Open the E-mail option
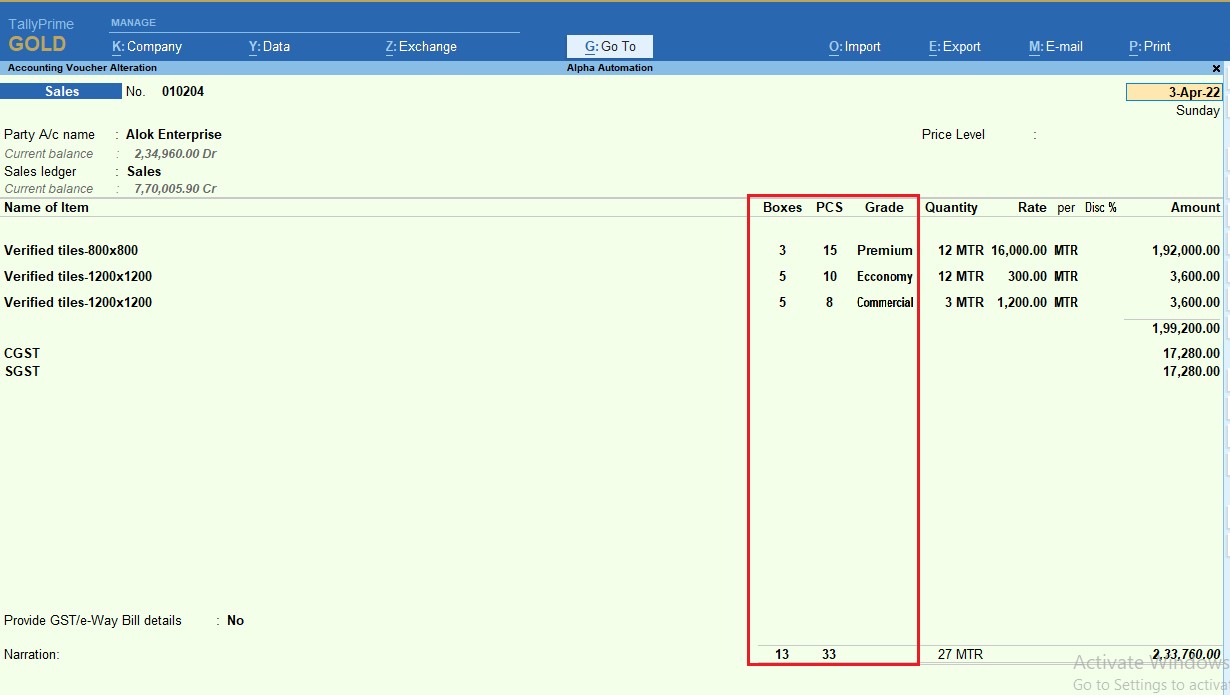This screenshot has height=695, width=1230. 1055,46
